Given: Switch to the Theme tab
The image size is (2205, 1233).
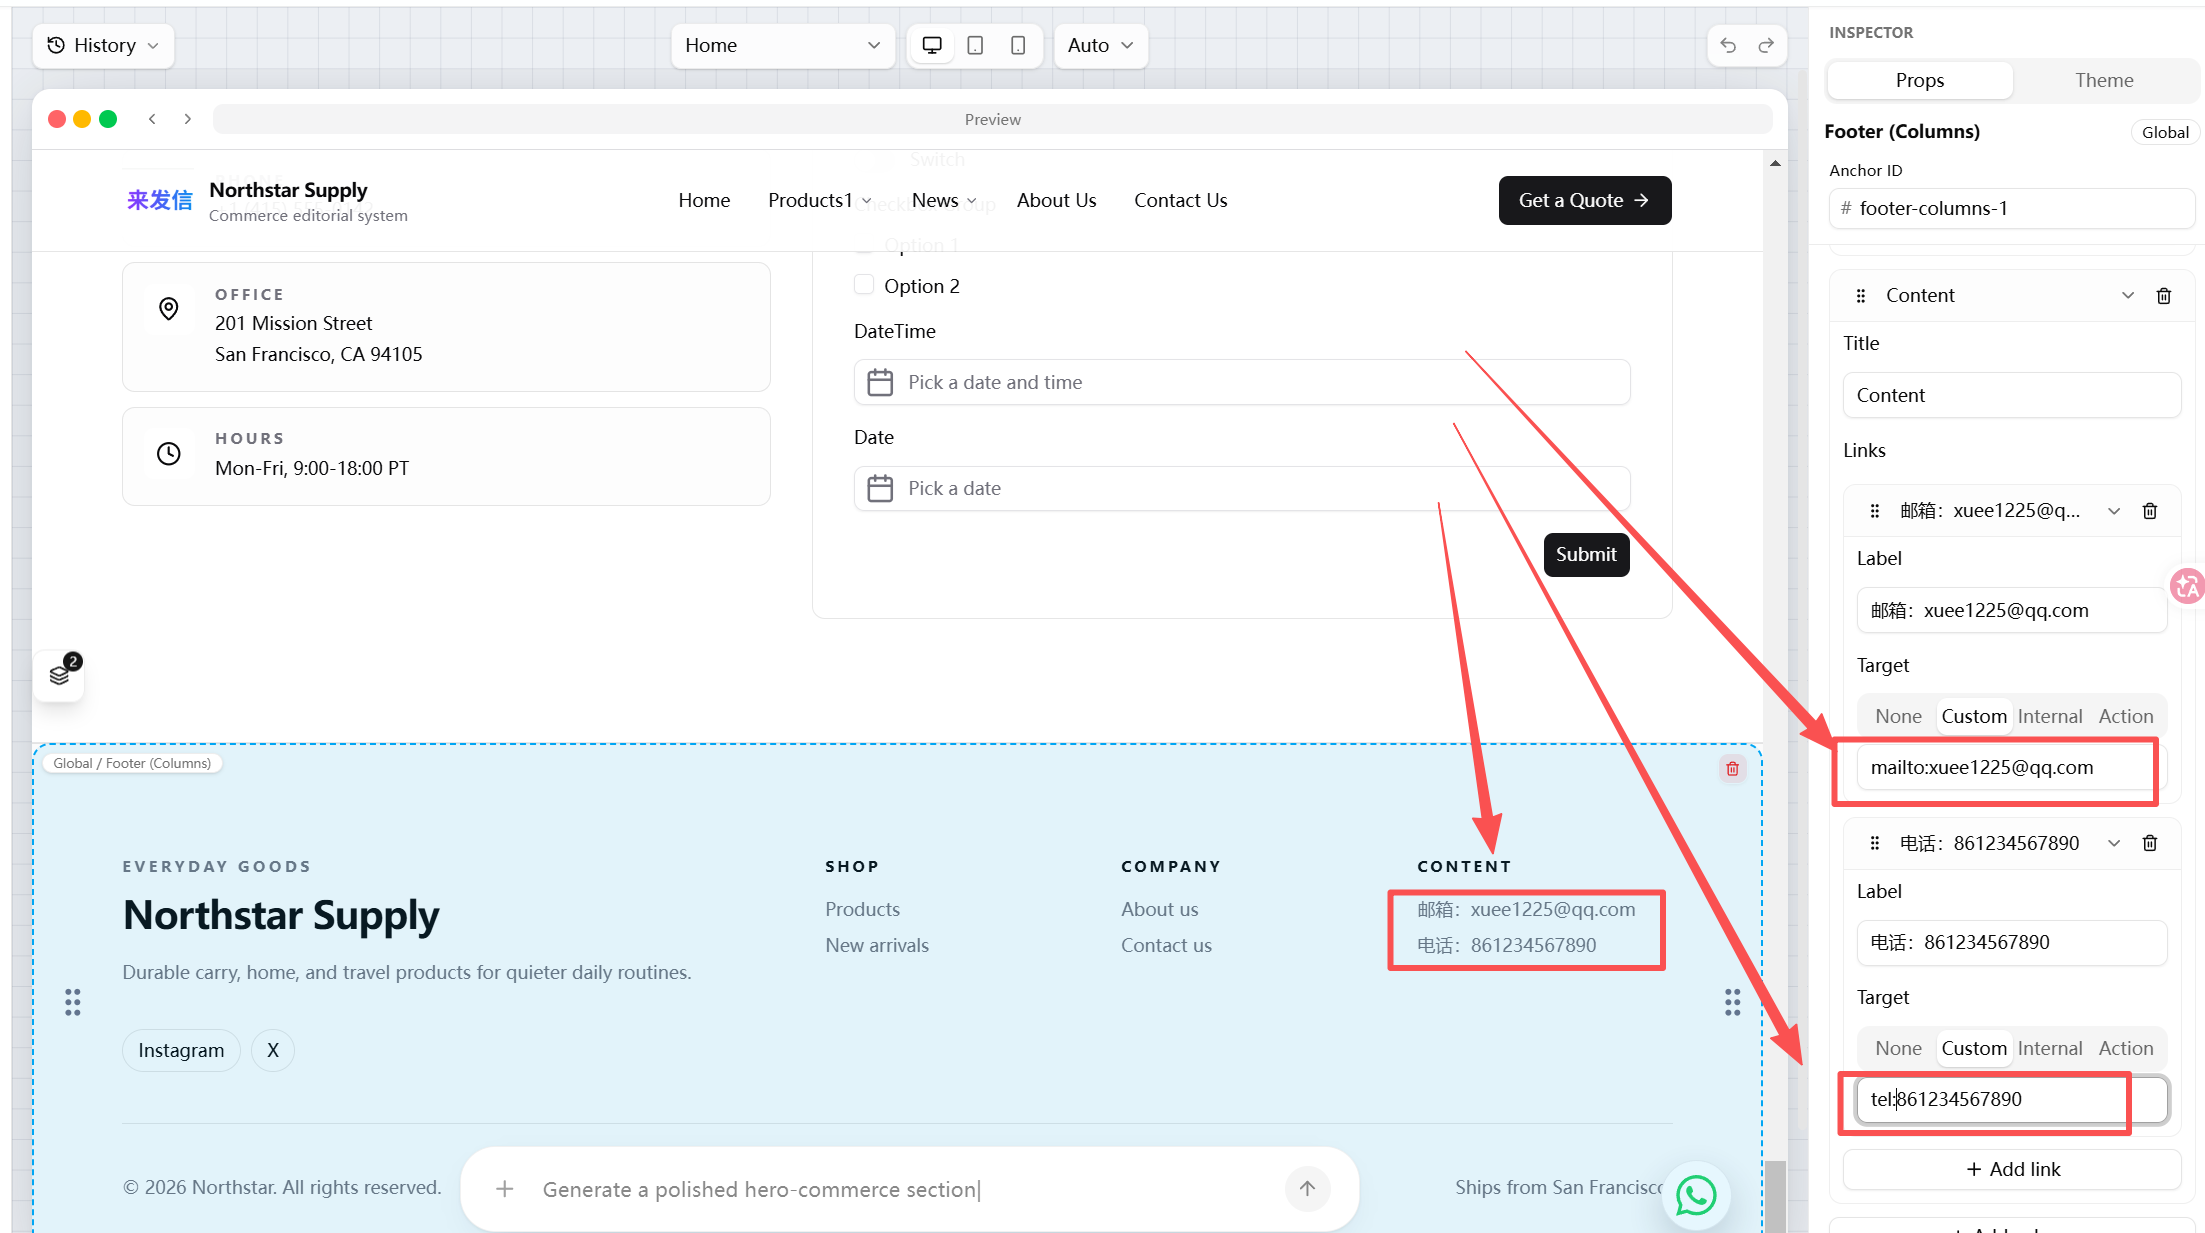Looking at the screenshot, I should tap(2103, 80).
